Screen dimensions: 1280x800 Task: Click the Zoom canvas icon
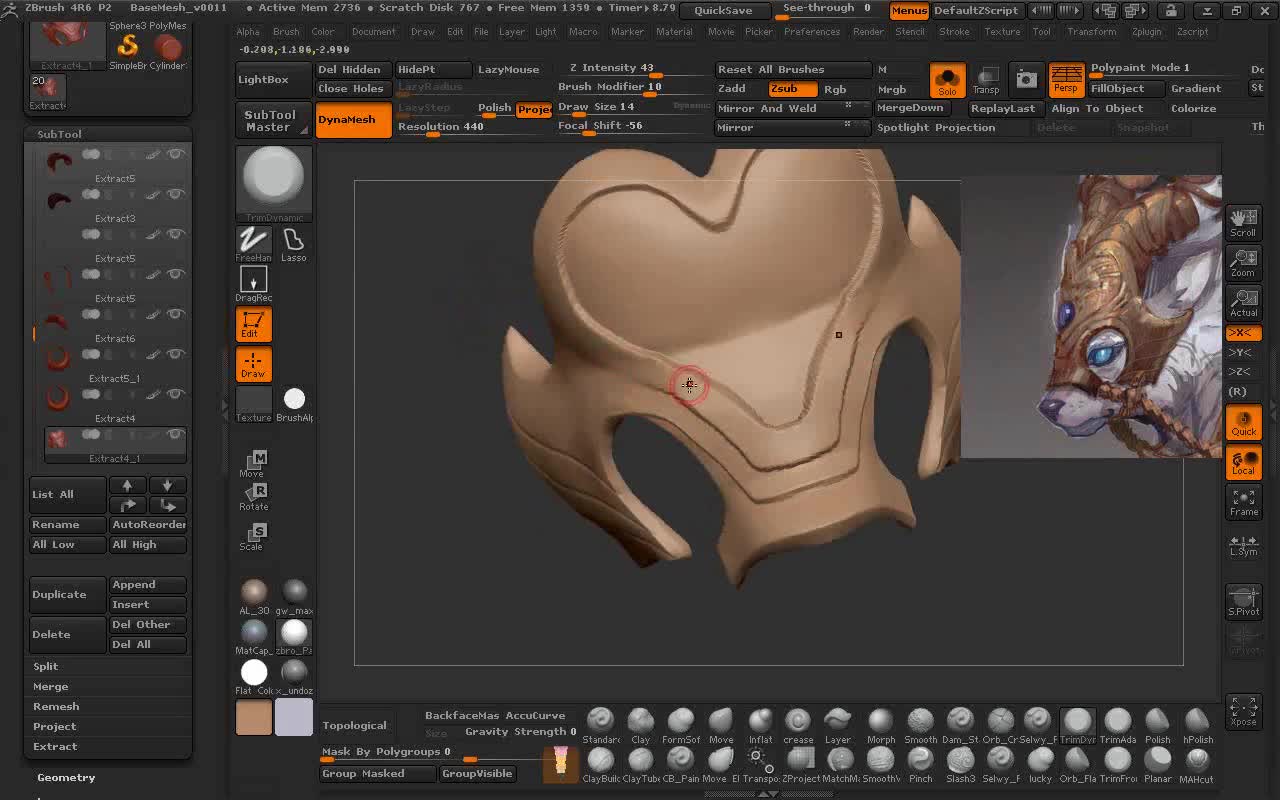coord(1243,263)
